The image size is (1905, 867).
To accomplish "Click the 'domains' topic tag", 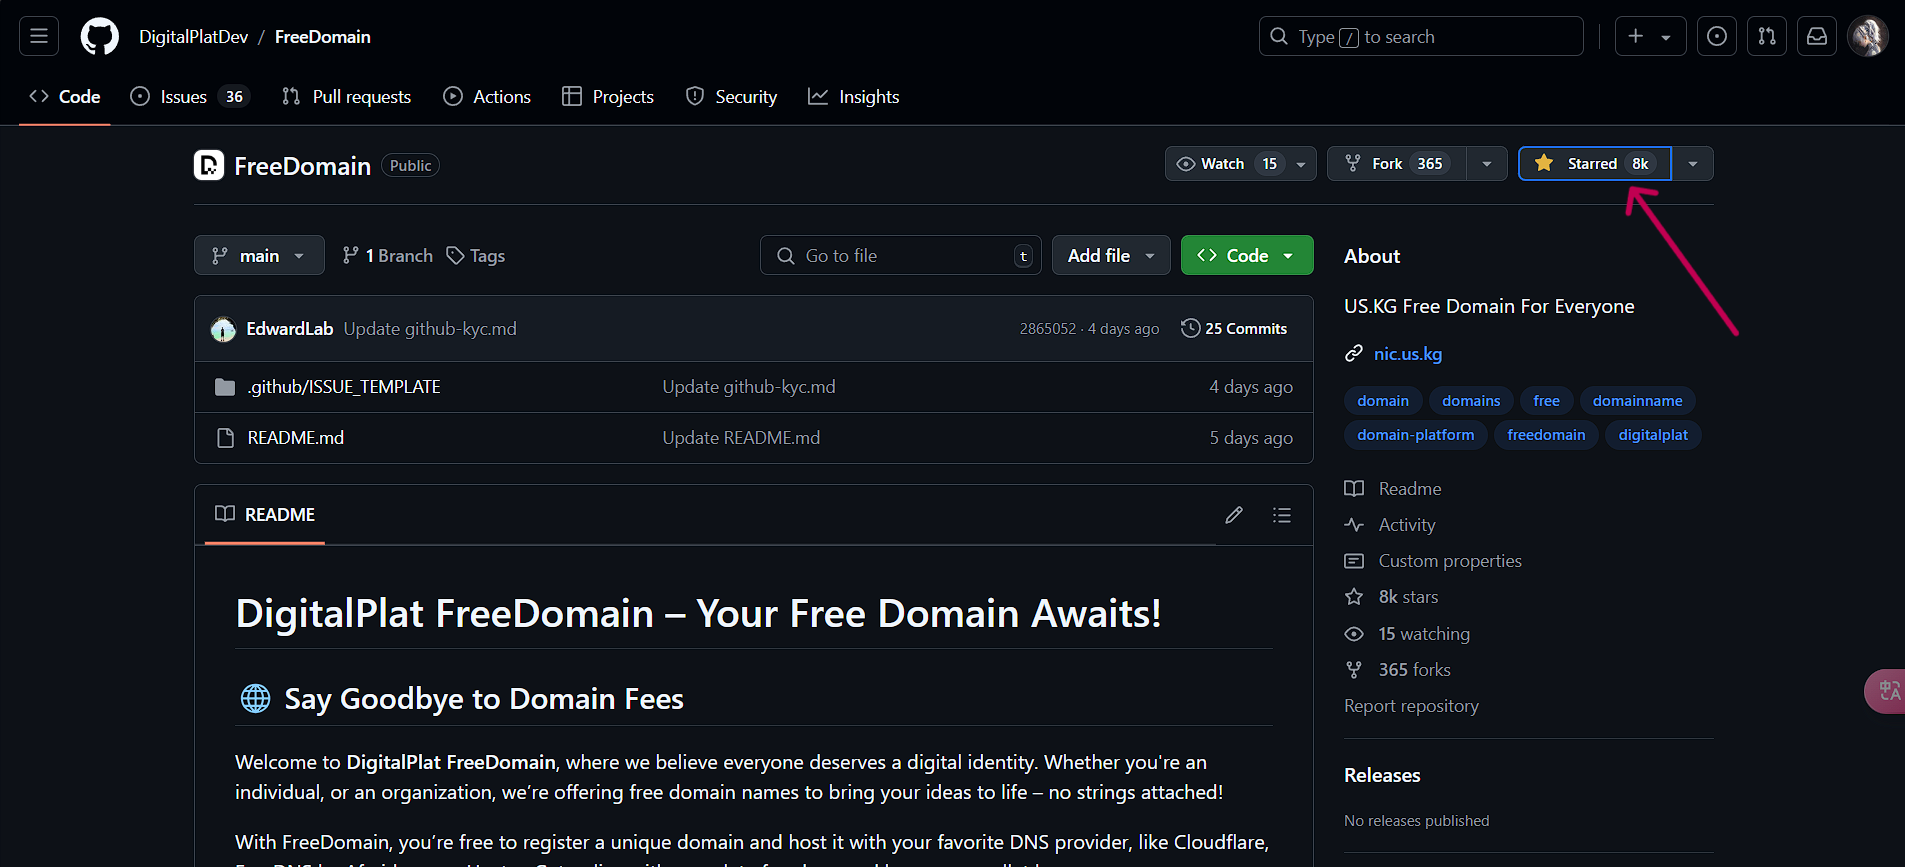I will pos(1471,401).
